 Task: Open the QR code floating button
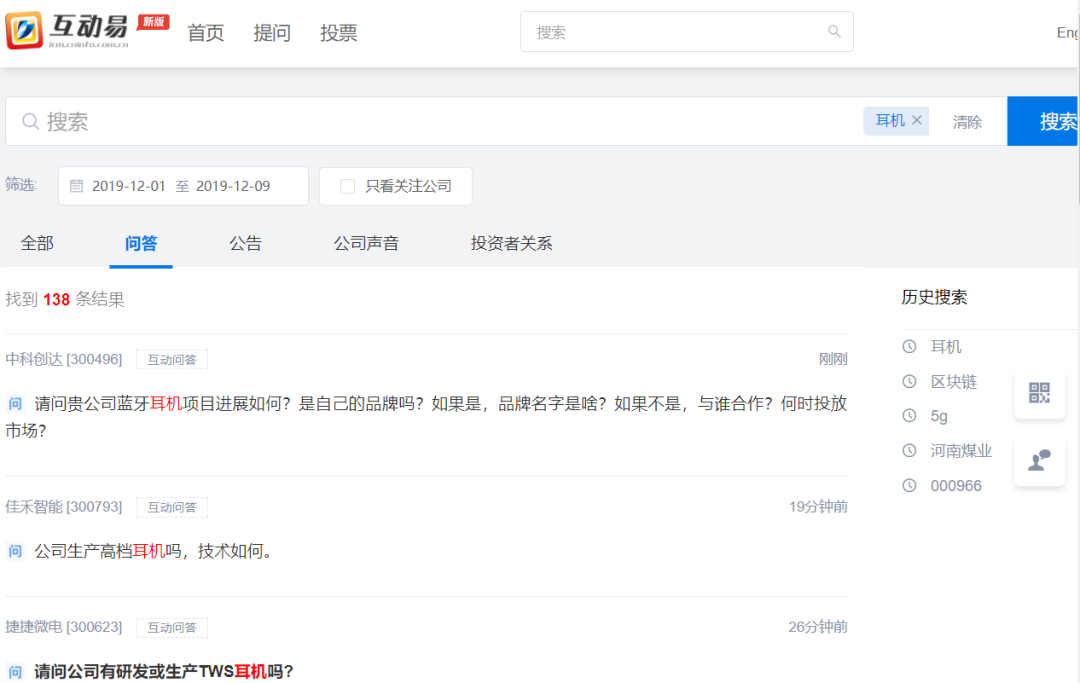pos(1039,393)
